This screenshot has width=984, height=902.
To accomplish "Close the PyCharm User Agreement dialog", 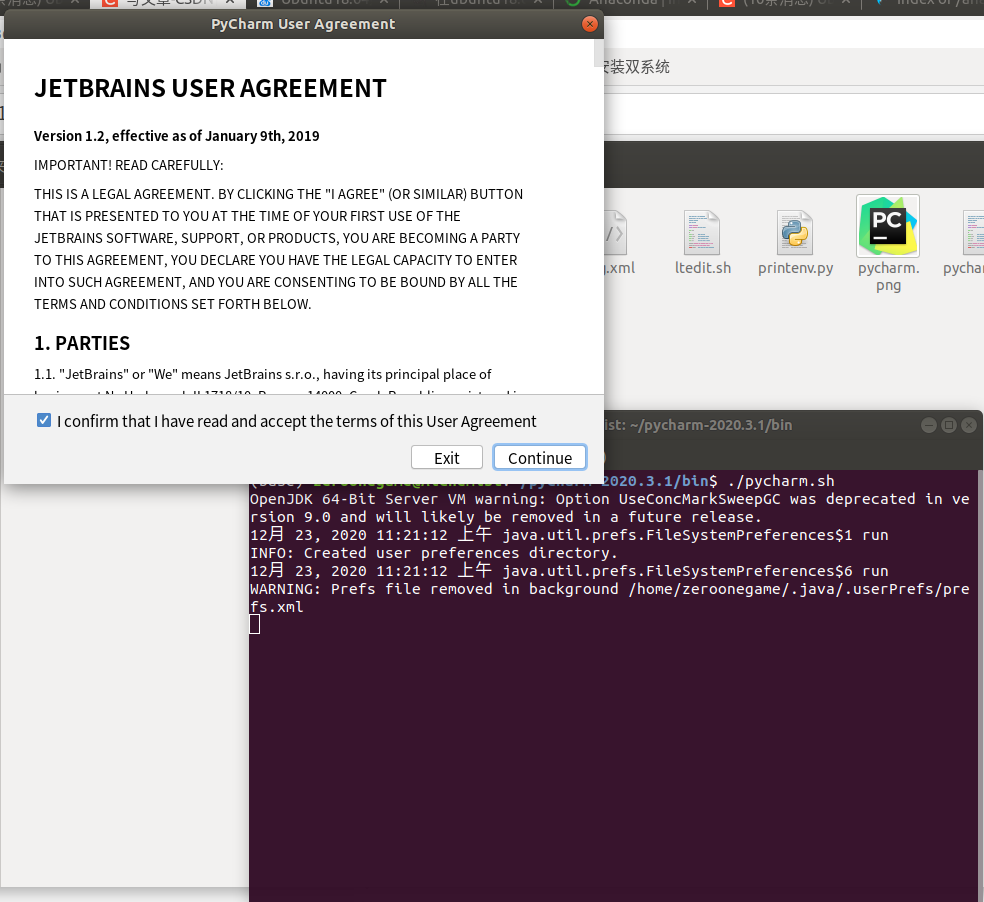I will pyautogui.click(x=589, y=24).
